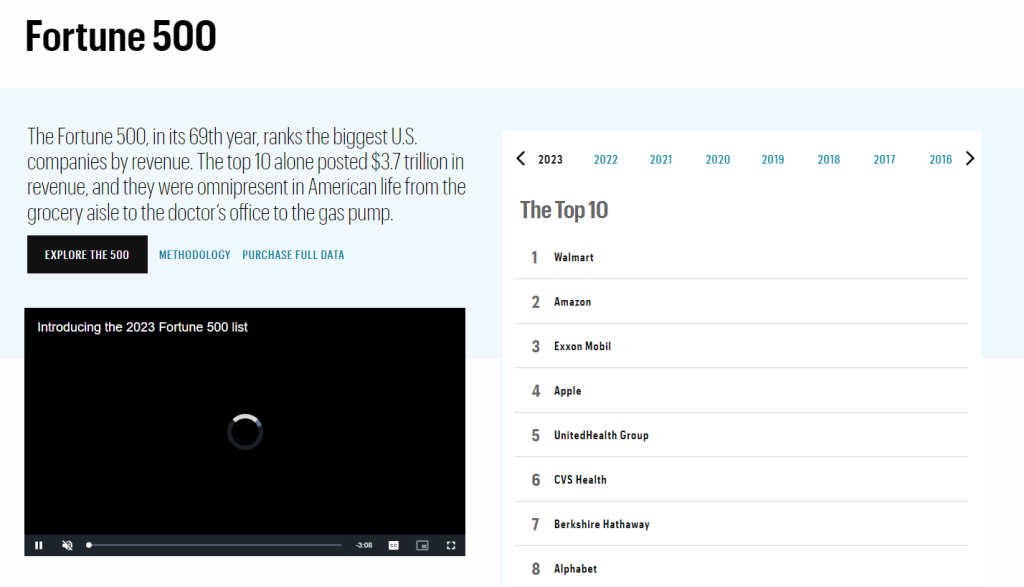Open Berkshire Hathaway's listing

point(601,524)
